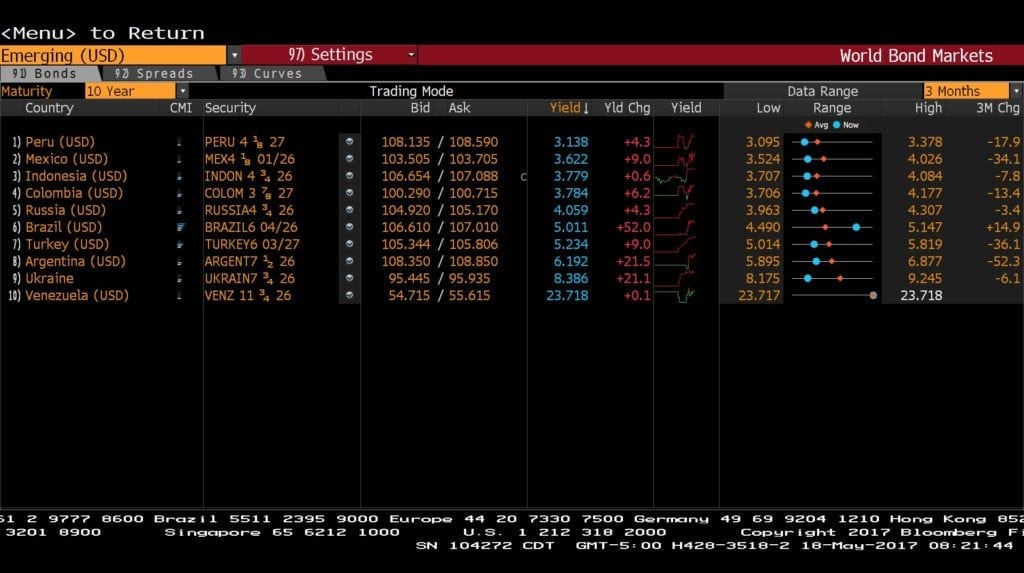Click the Yld Chg column header
This screenshot has height=573, width=1024.
coord(627,108)
